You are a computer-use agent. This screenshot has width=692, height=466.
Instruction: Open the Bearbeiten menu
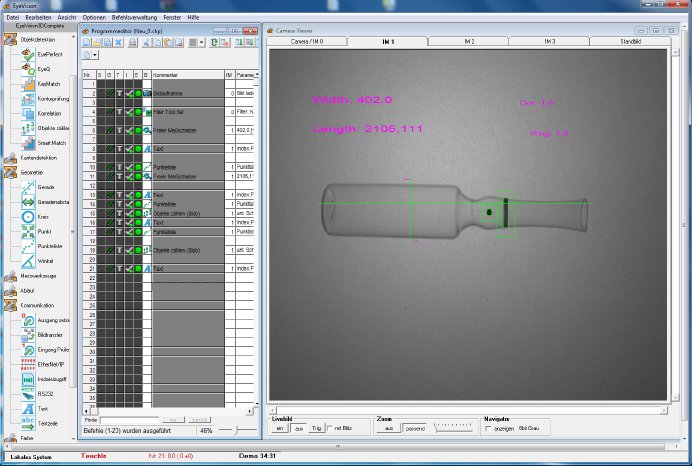(x=38, y=18)
